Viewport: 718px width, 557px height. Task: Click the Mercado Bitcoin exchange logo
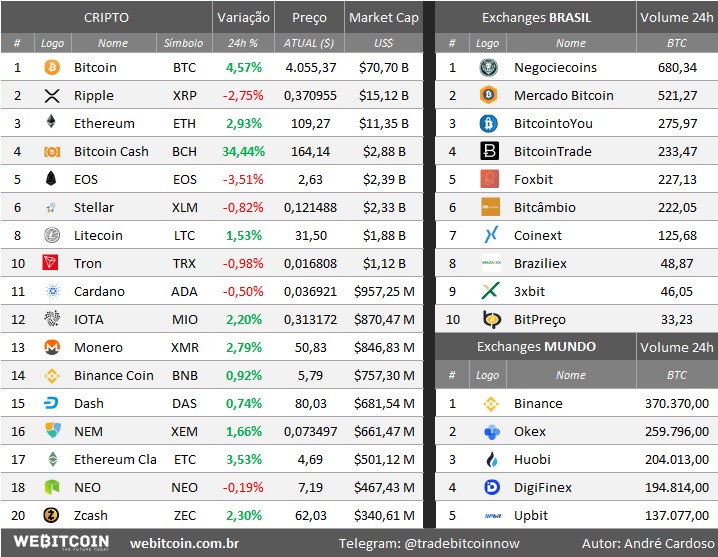tap(489, 95)
